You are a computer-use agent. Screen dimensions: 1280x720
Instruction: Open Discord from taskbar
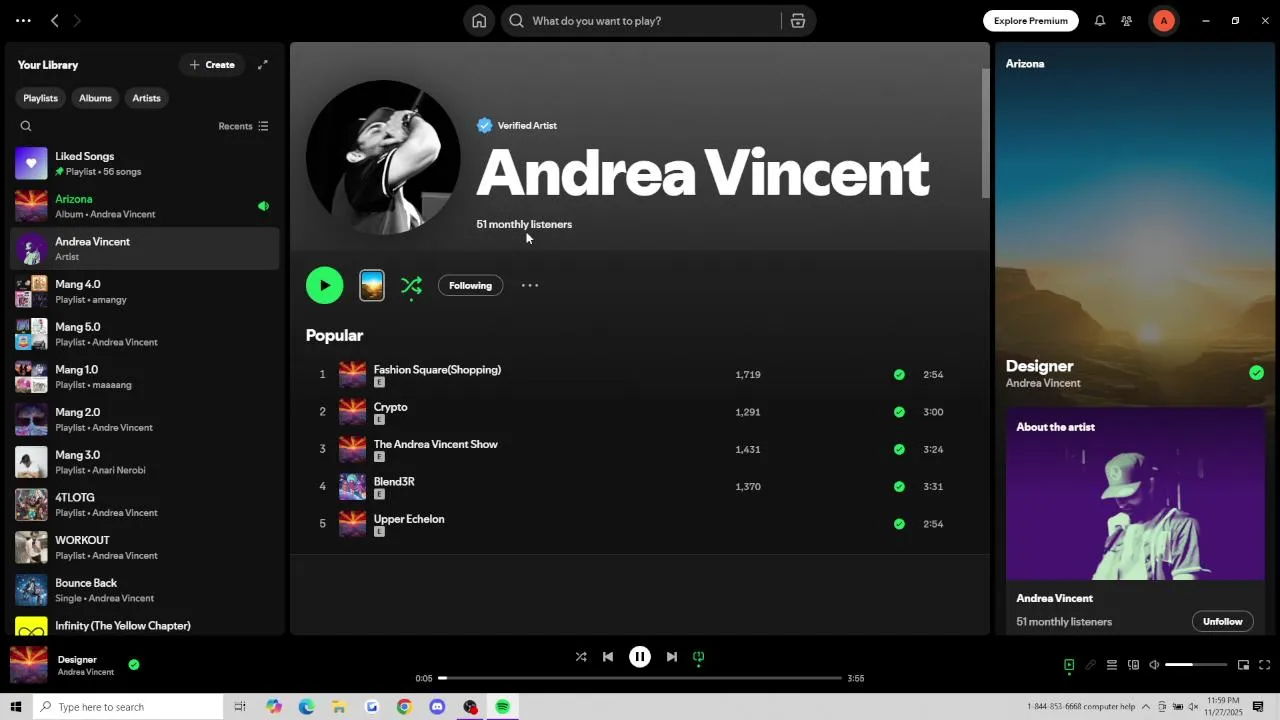pos(437,707)
